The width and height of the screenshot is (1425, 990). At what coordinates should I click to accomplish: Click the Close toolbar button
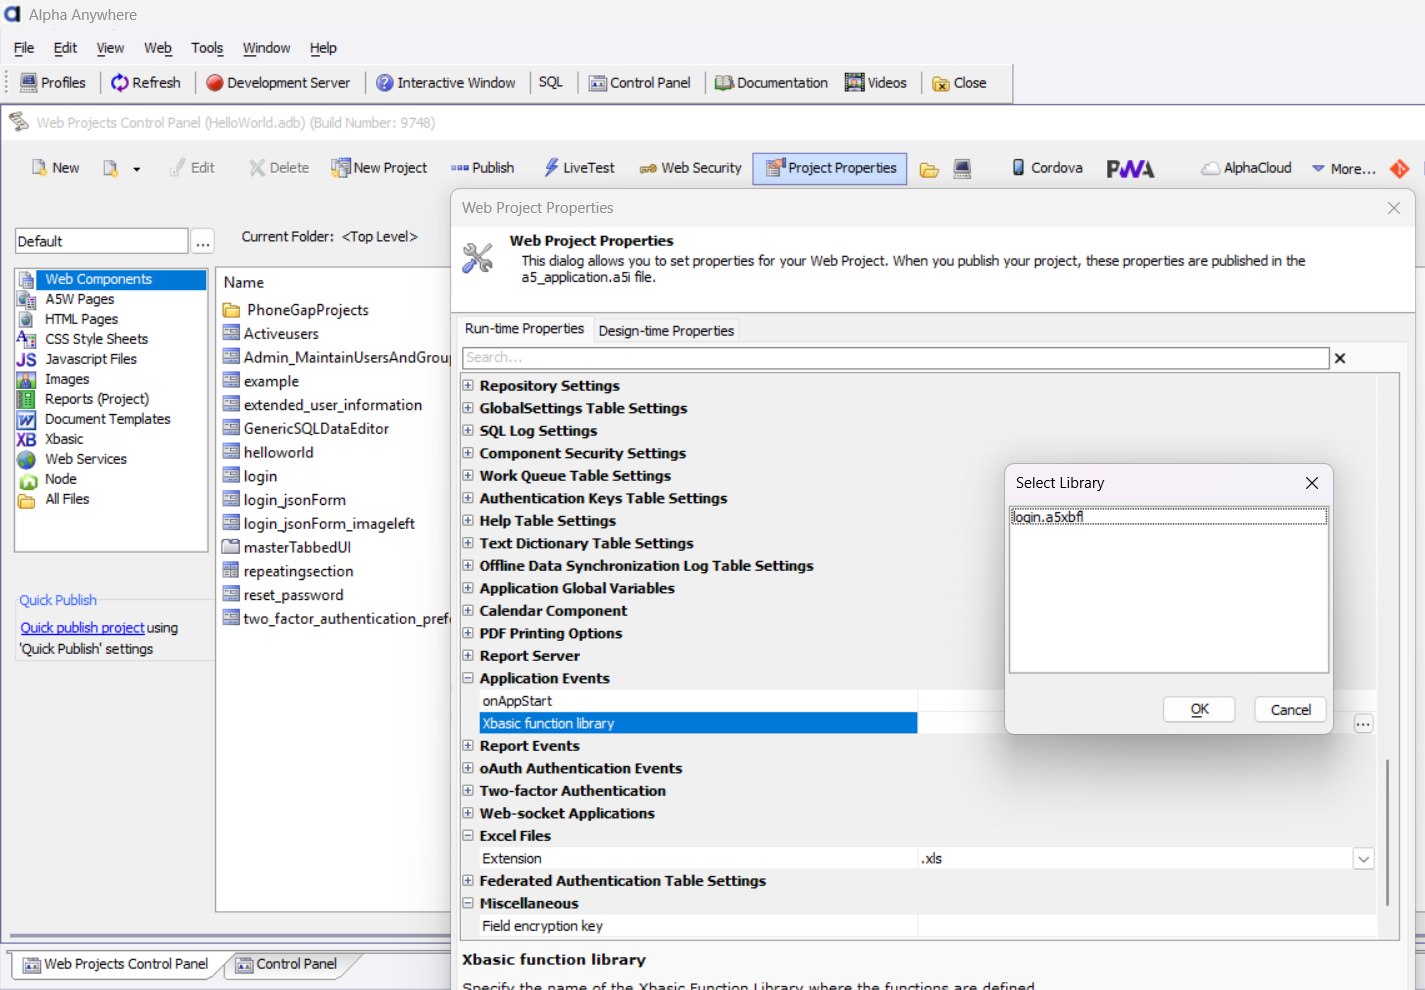[959, 83]
